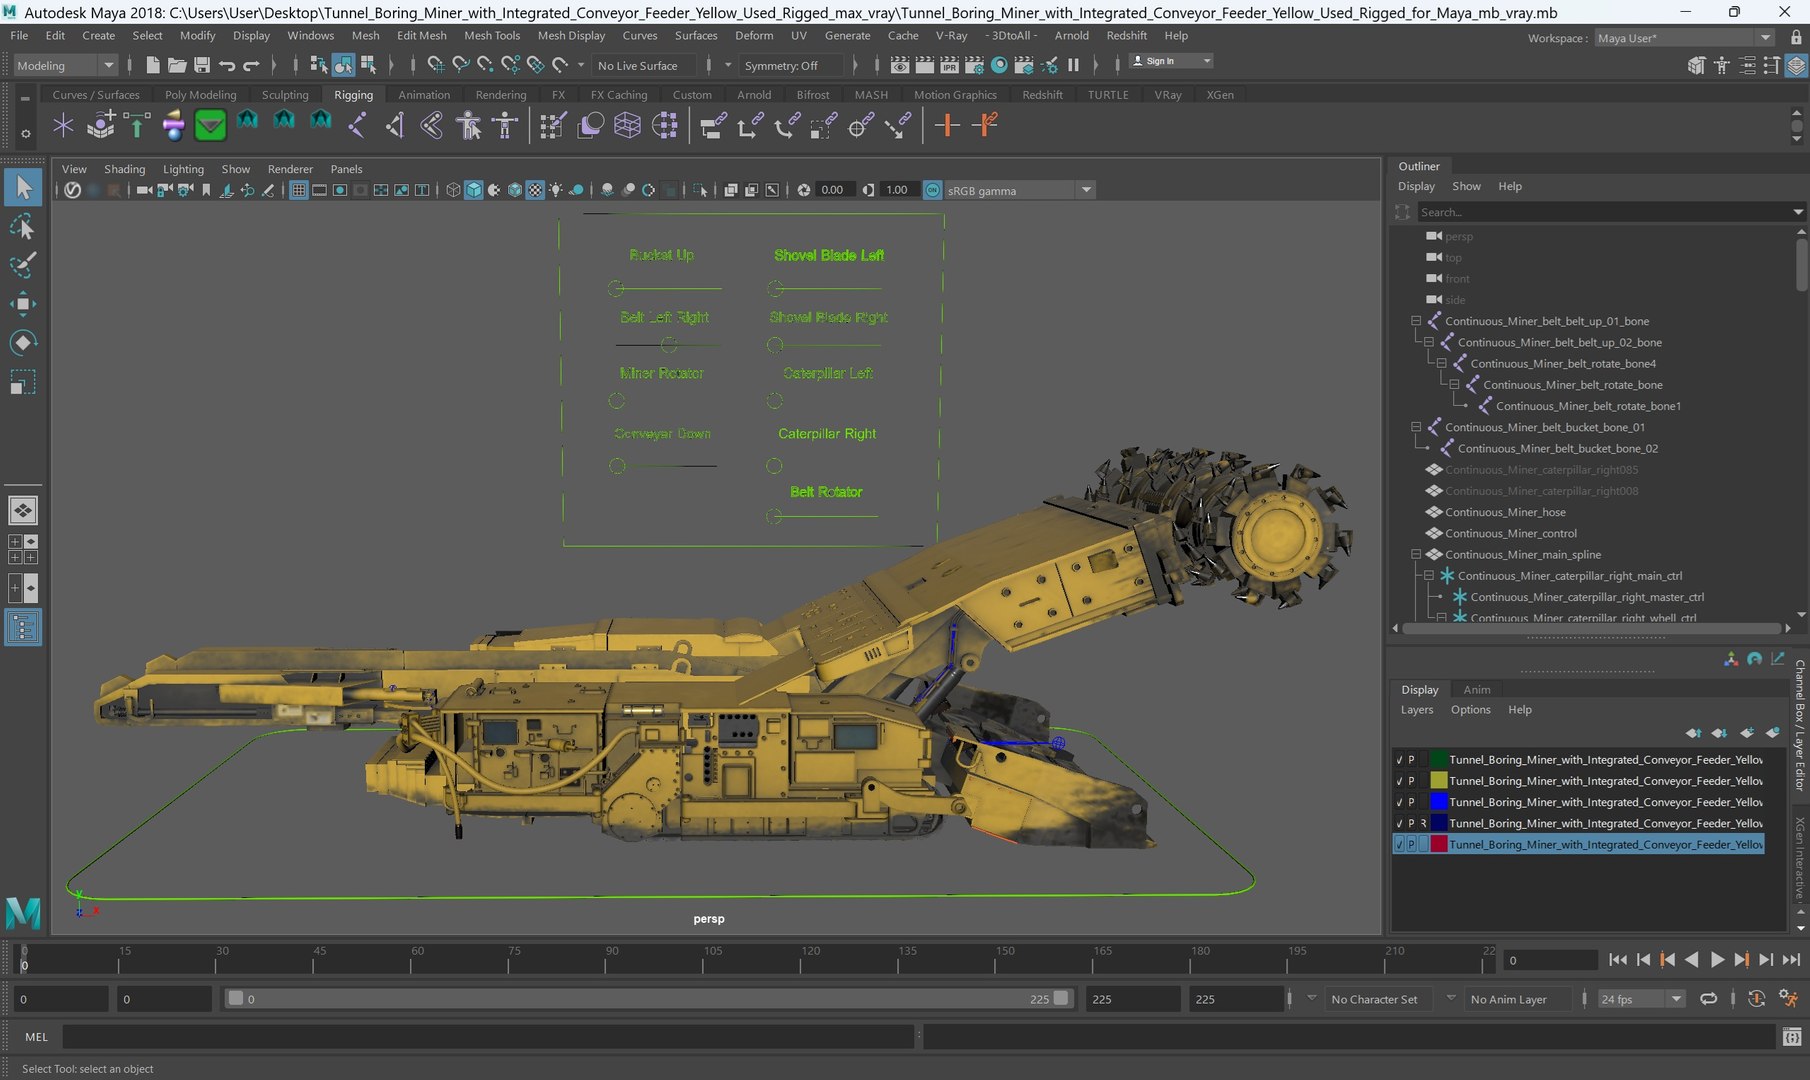Click the Set Key plus shelf icon
This screenshot has height=1080, width=1810.
(946, 125)
